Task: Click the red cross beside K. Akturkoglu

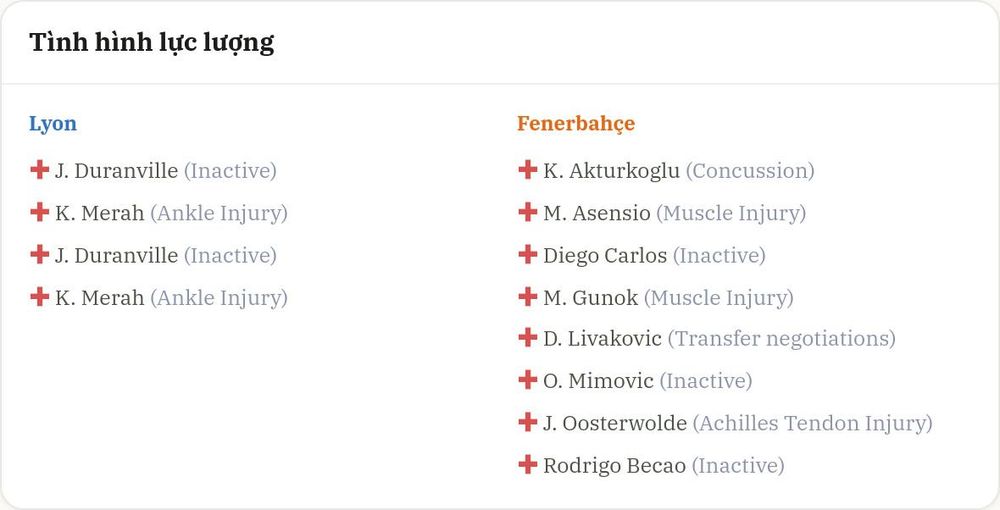Action: pos(527,170)
